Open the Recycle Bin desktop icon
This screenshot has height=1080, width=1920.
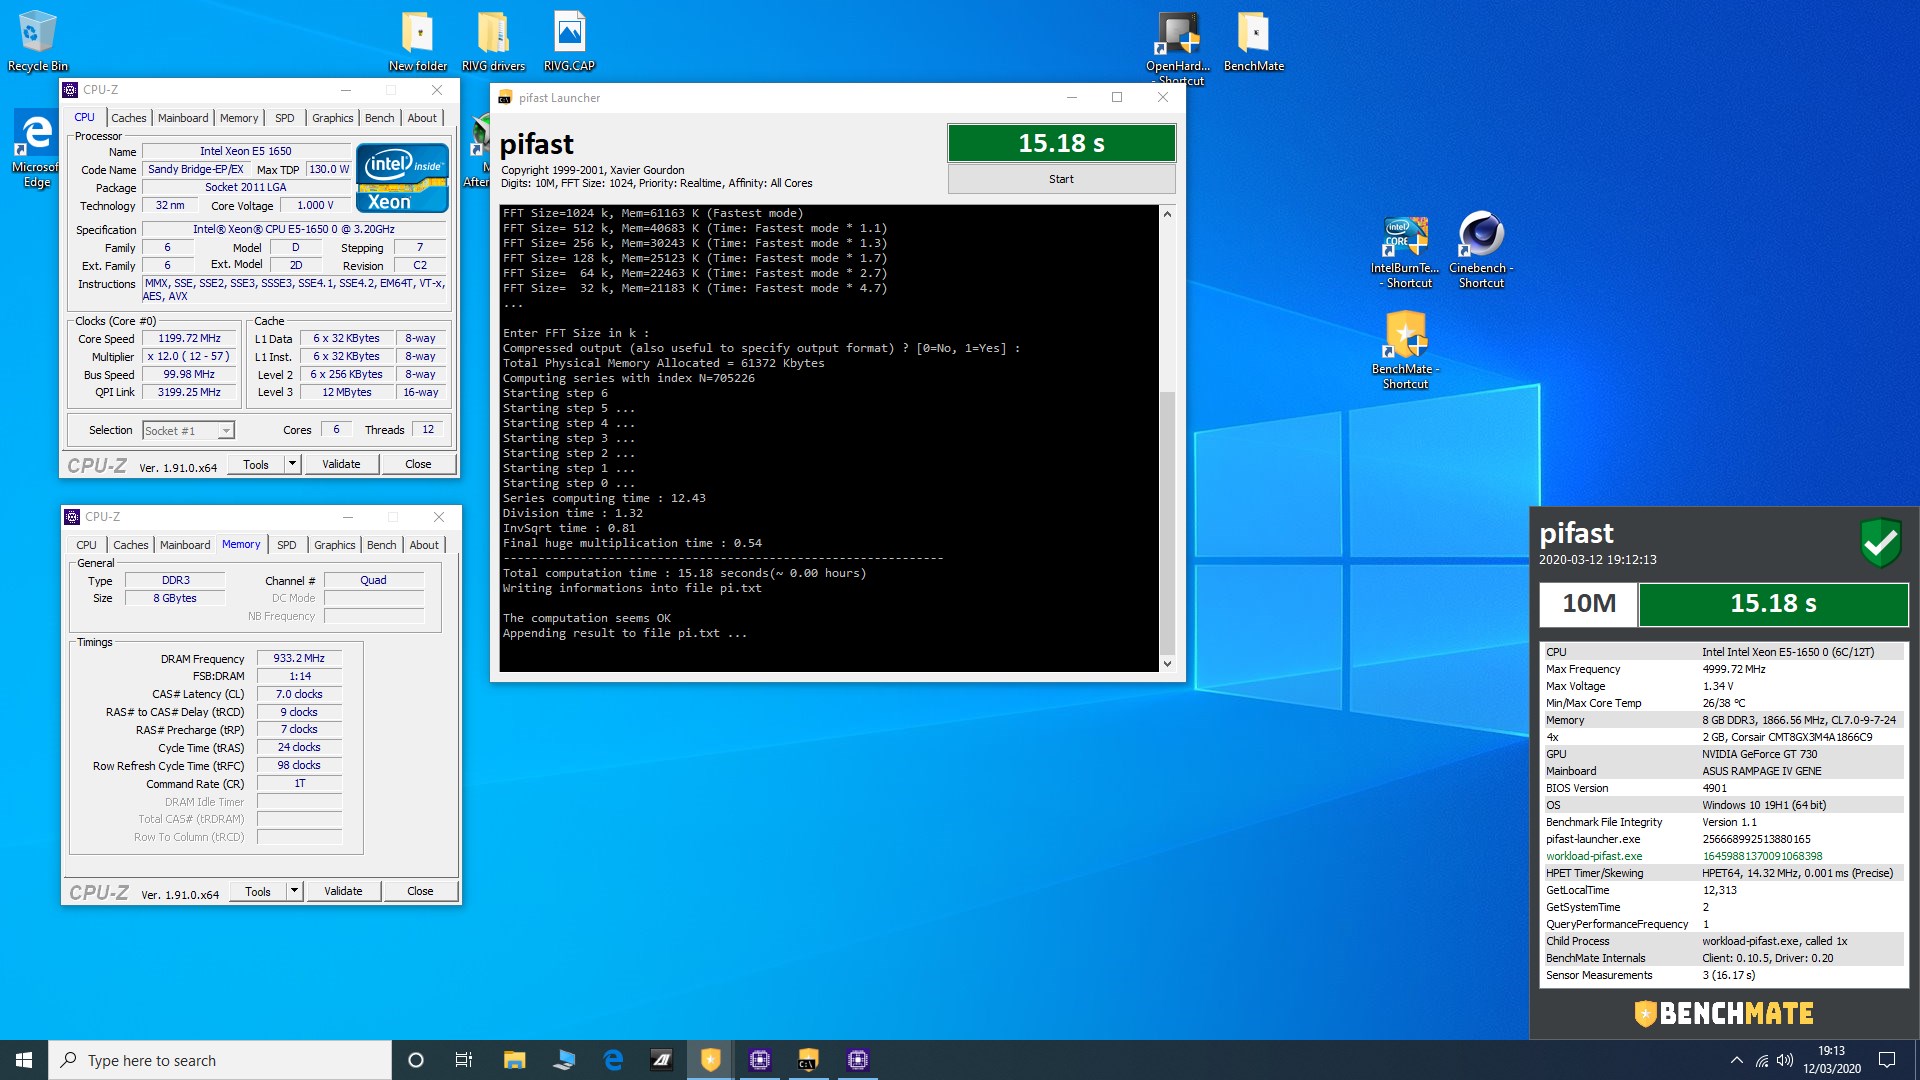37,40
